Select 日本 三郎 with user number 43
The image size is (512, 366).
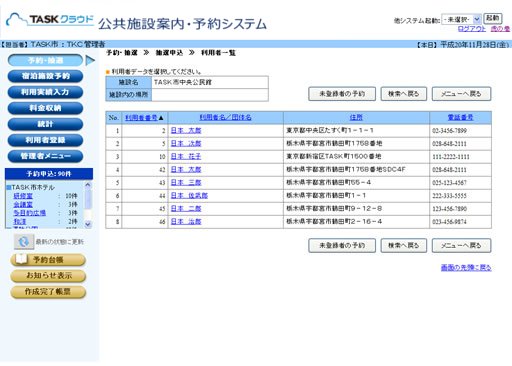point(186,182)
